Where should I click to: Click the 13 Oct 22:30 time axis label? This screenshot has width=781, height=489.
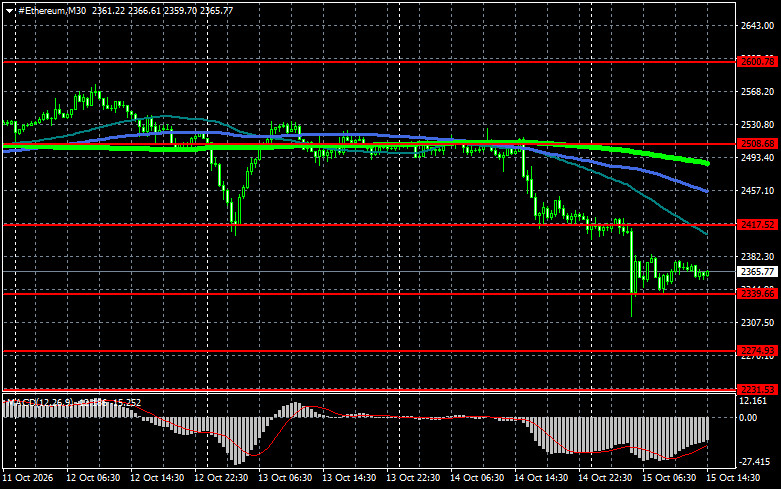pyautogui.click(x=413, y=478)
